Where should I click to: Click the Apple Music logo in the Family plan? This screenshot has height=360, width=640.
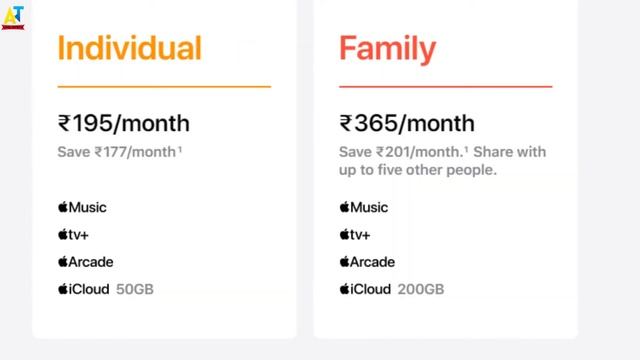[363, 207]
